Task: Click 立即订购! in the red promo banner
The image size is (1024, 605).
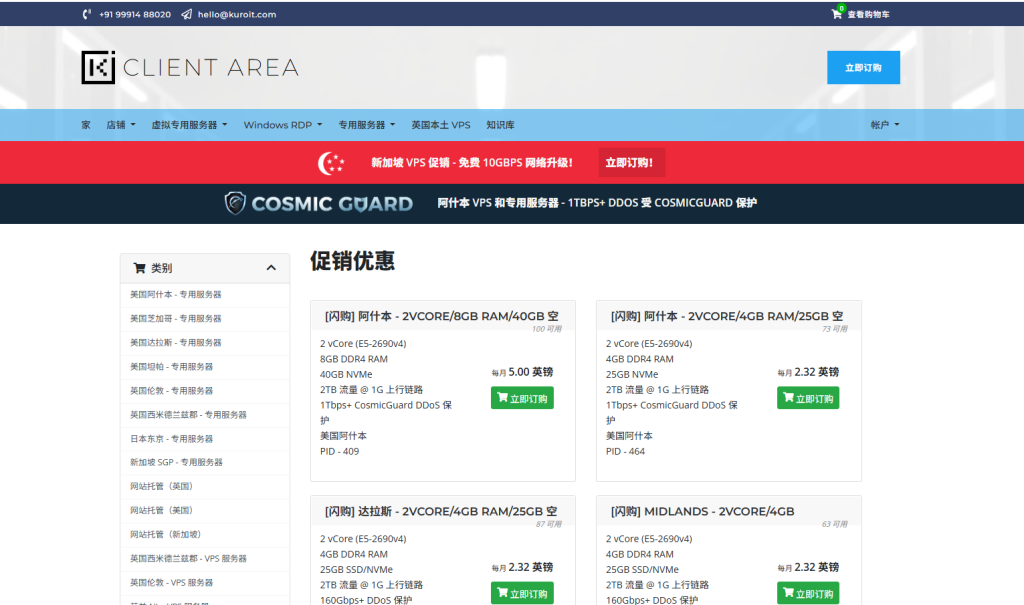Action: click(x=631, y=163)
